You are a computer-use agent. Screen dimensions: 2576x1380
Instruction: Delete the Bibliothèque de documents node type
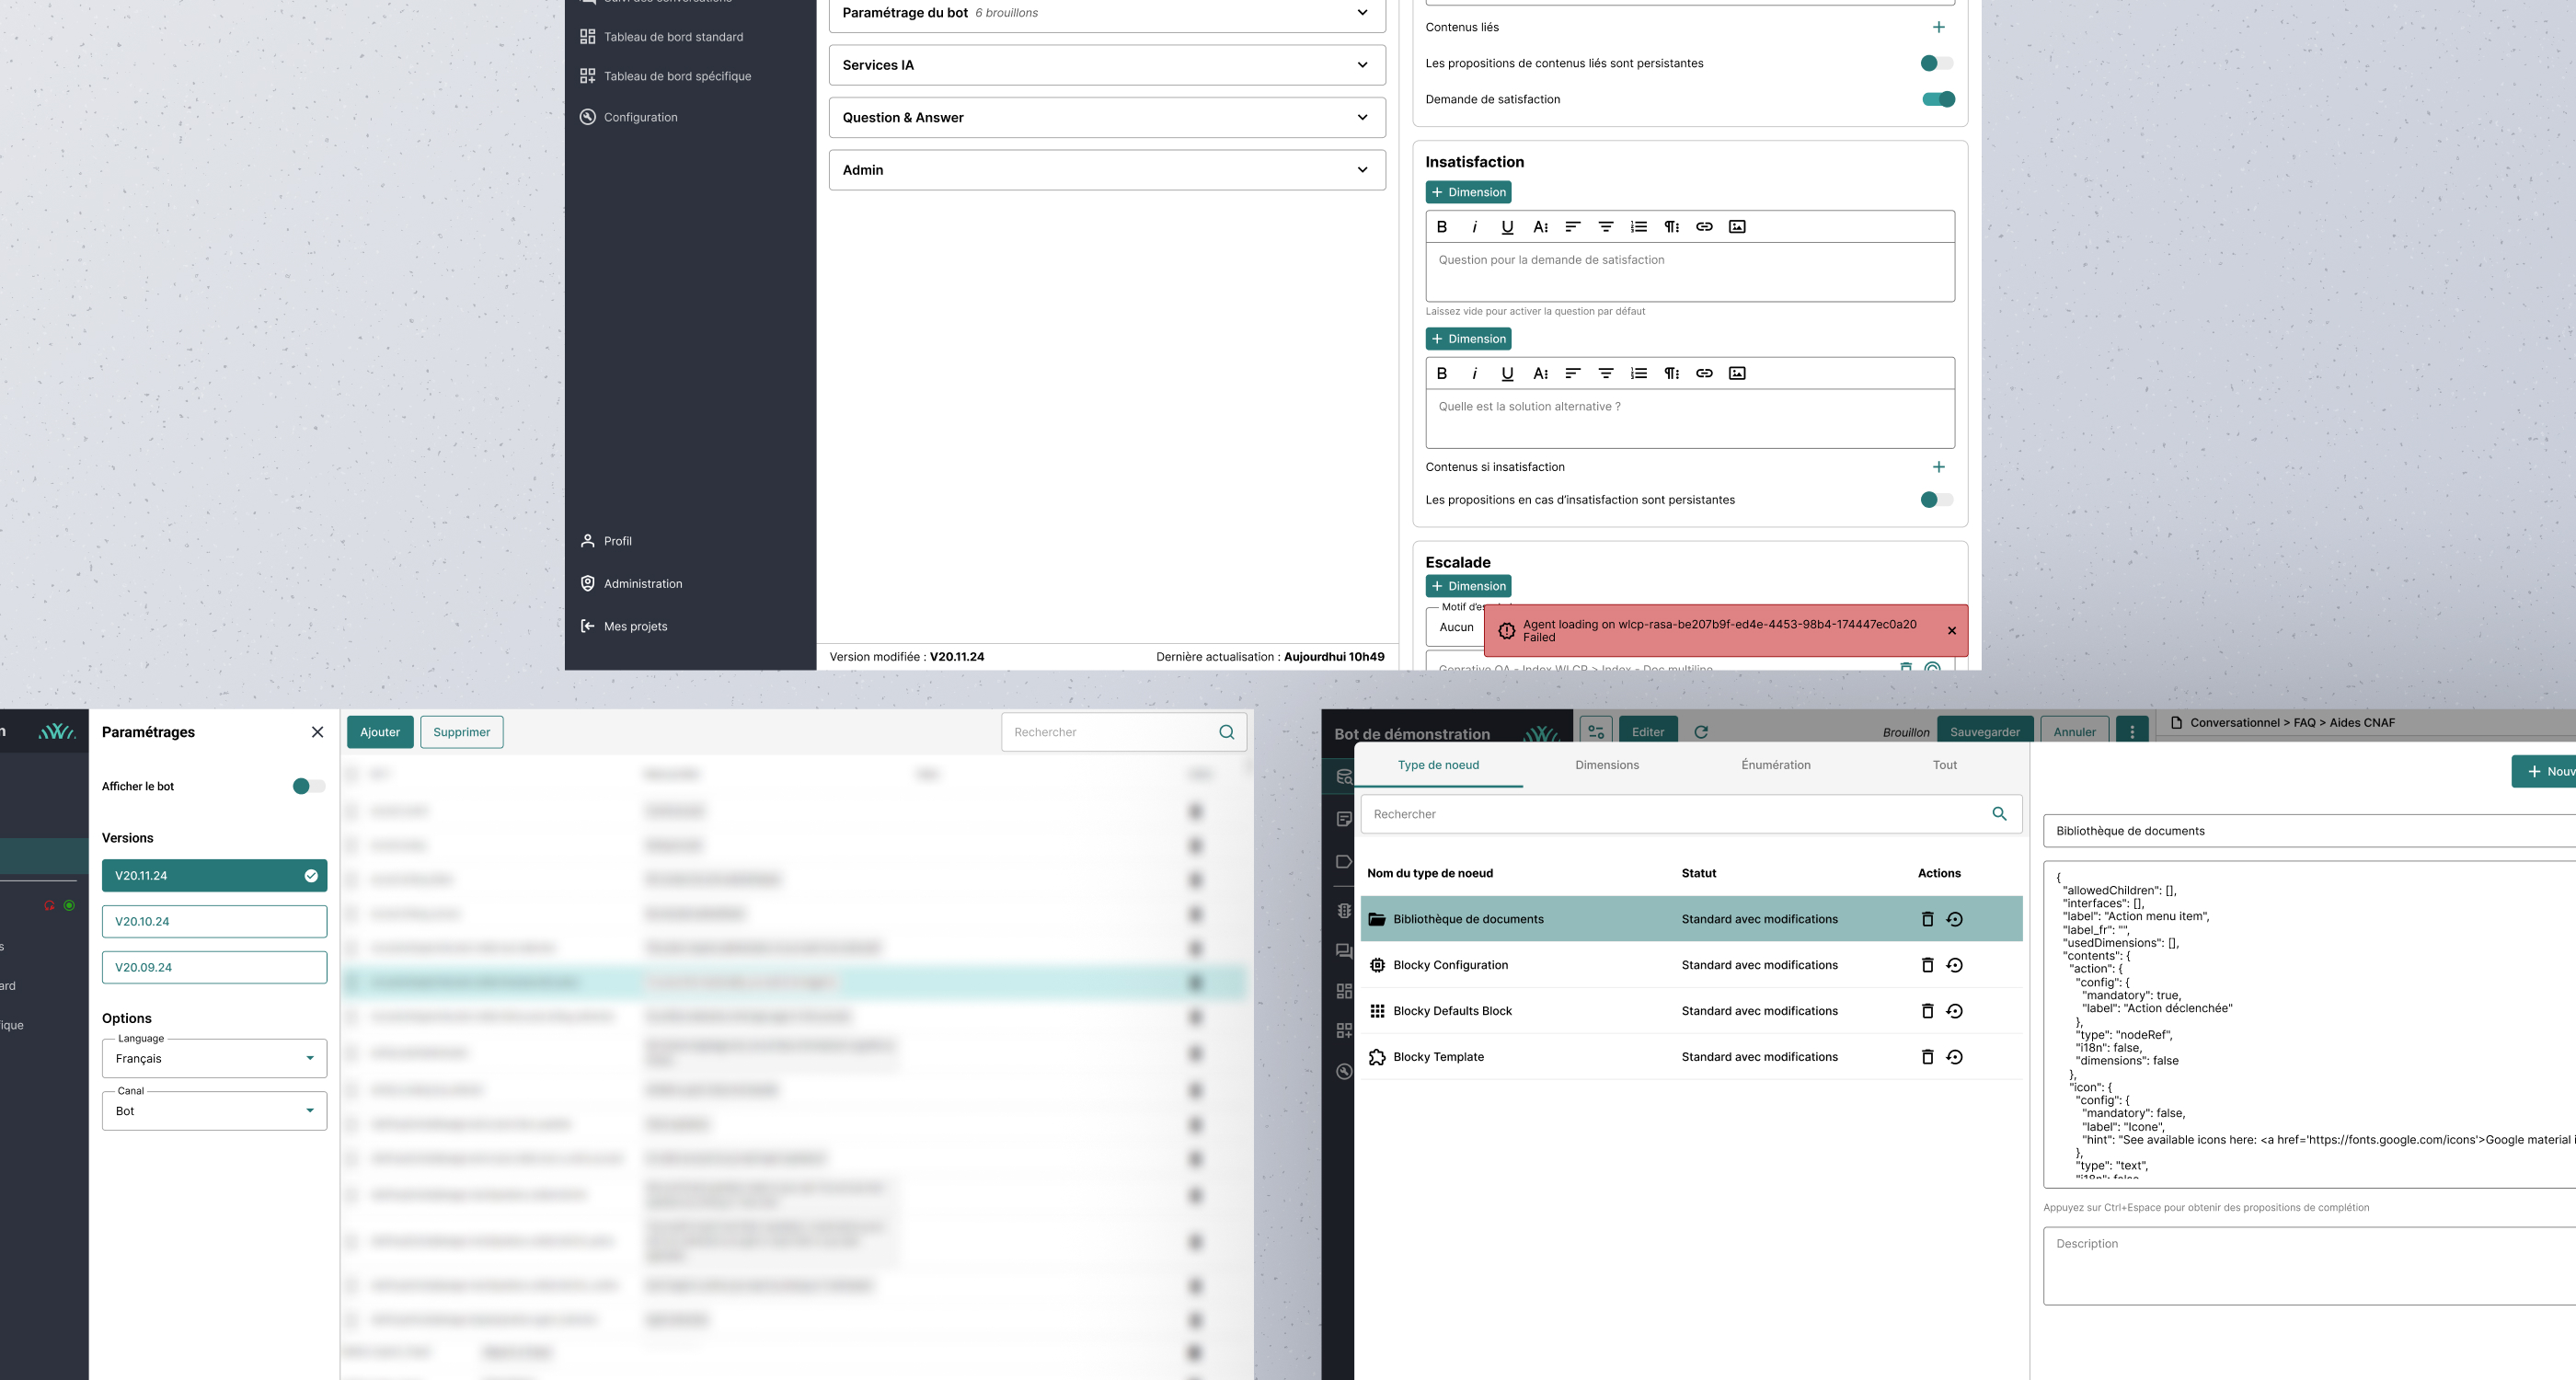(1927, 919)
